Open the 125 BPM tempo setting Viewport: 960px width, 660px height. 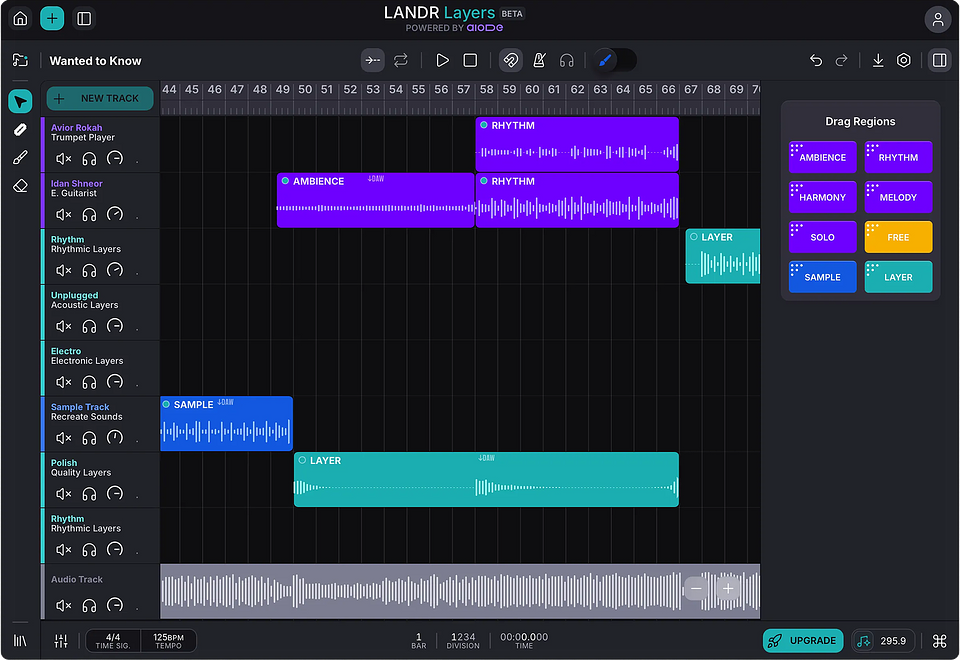coord(168,641)
